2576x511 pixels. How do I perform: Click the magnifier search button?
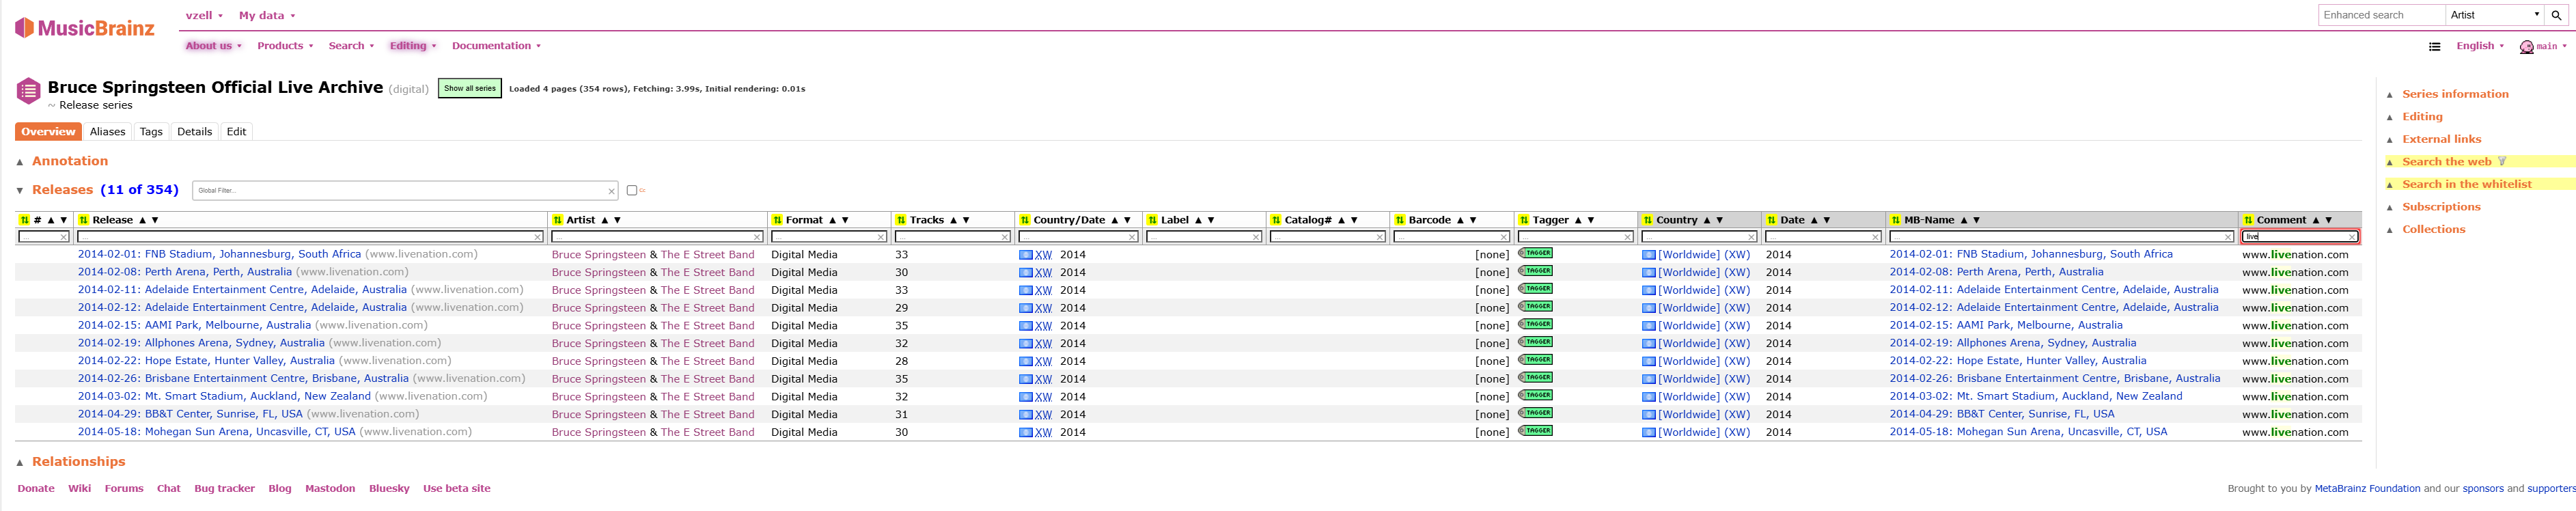[2556, 15]
